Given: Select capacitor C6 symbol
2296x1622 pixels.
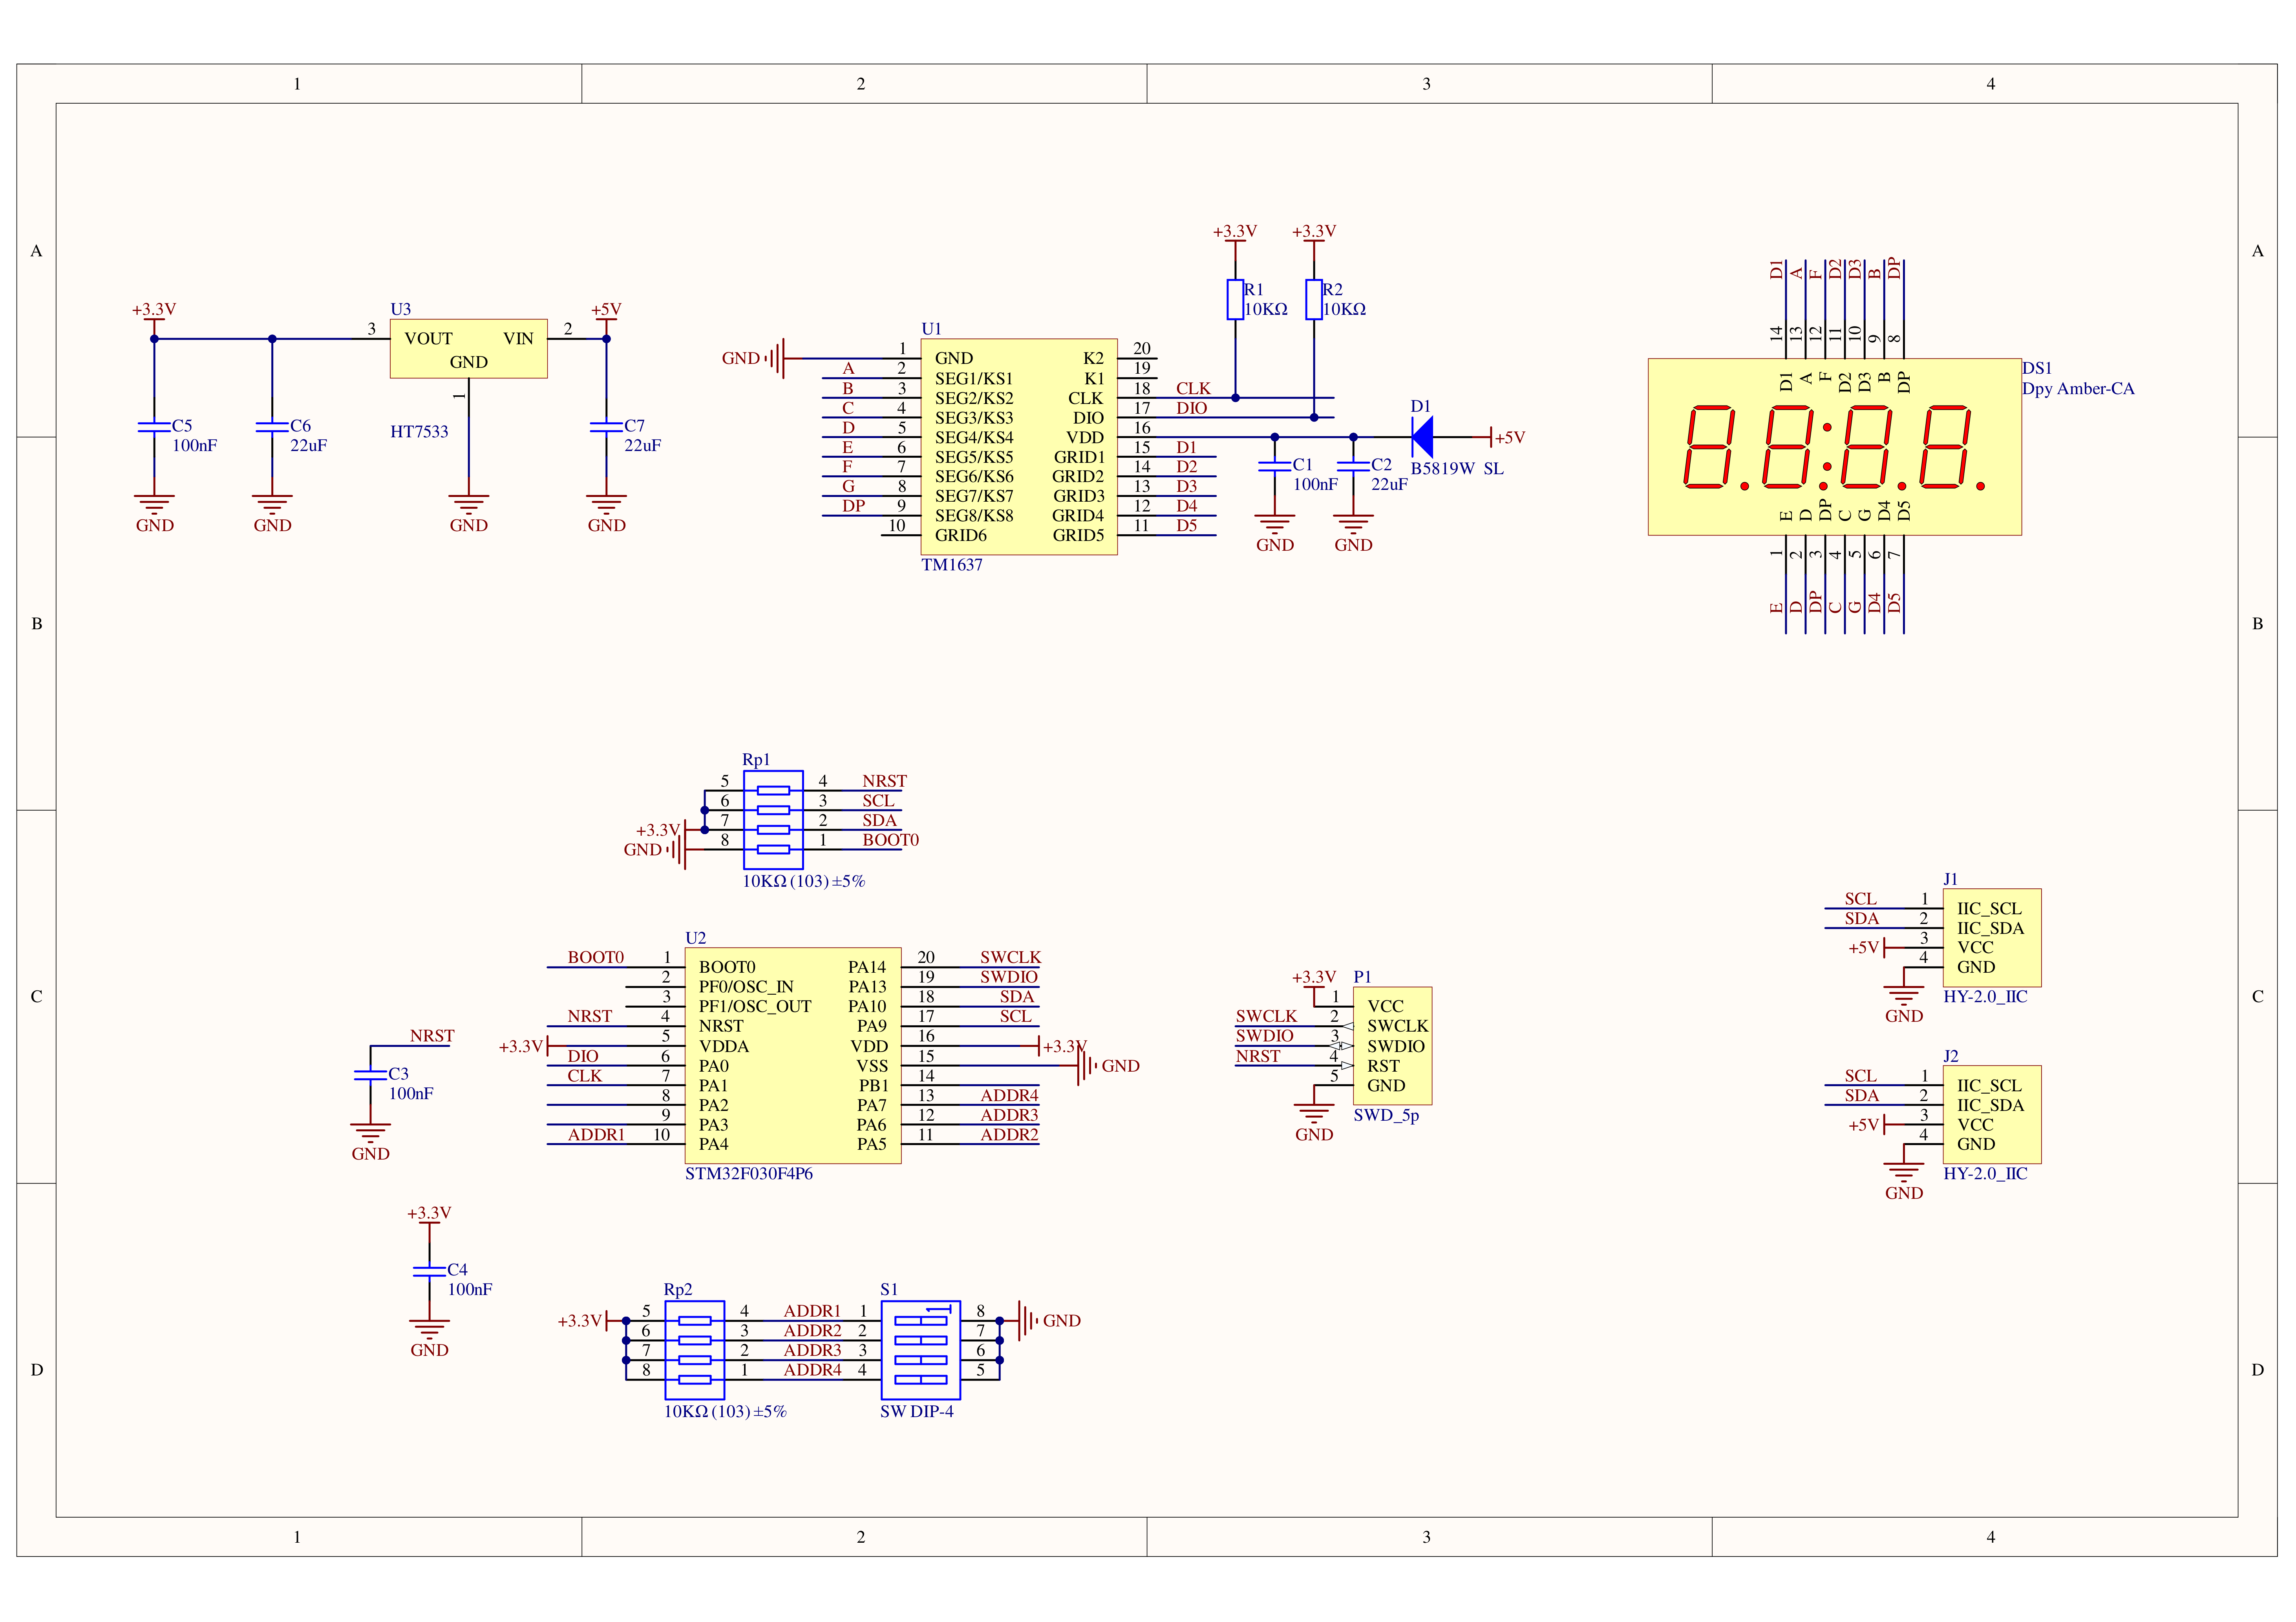Looking at the screenshot, I should tap(272, 427).
